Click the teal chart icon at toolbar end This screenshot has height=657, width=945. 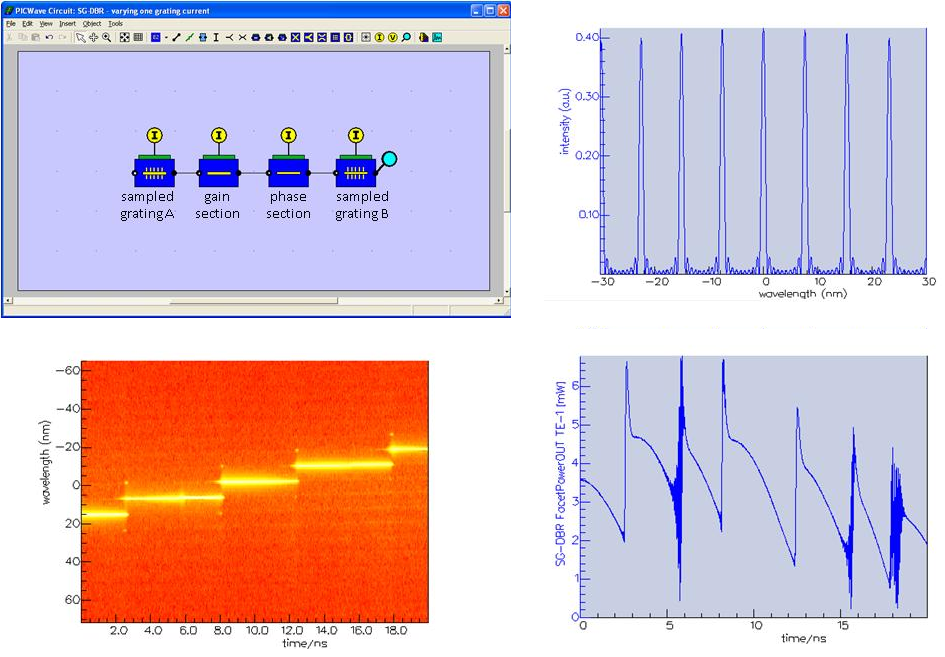437,37
